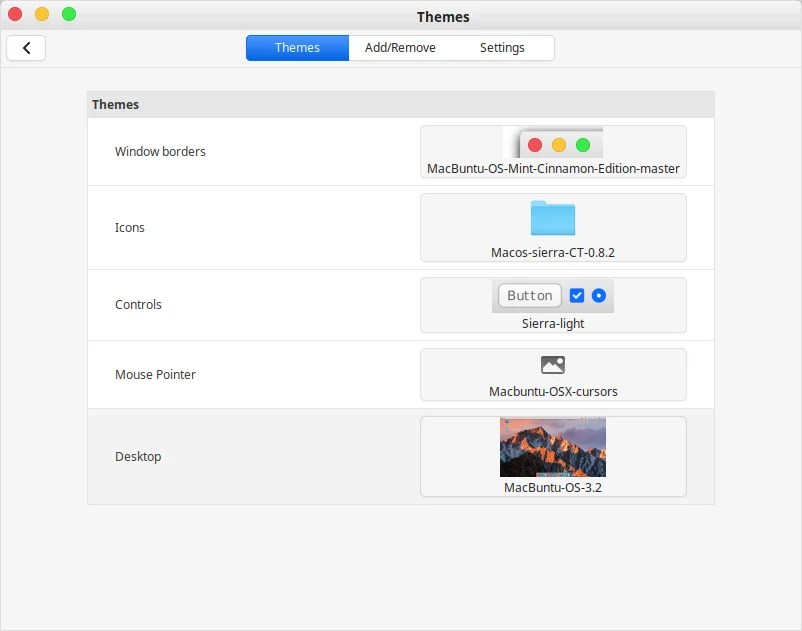The width and height of the screenshot is (802, 631).
Task: Click the checked checkbox in the Sierra-light preview
Action: 577,295
